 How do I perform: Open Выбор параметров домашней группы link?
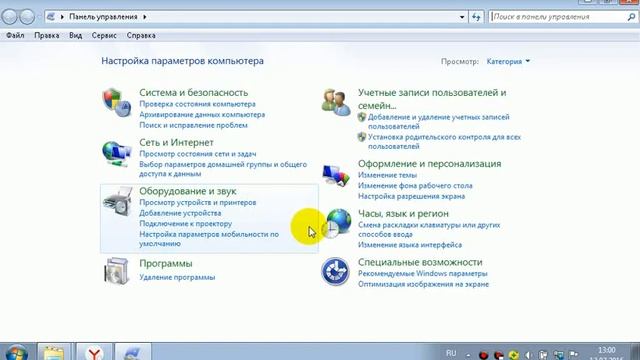point(223,169)
